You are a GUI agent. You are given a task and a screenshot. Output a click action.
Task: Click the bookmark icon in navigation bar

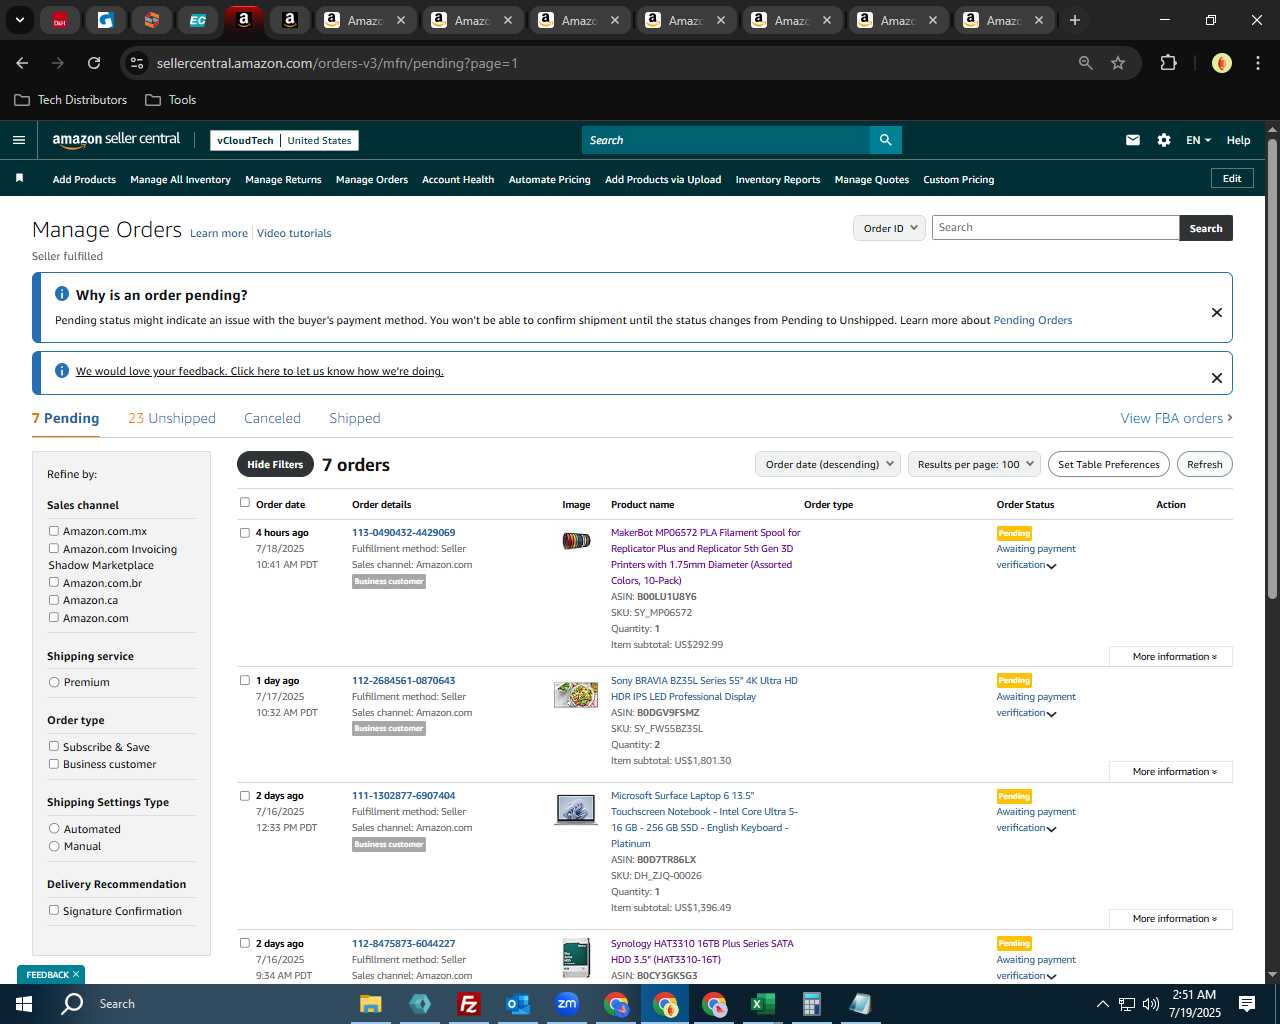19,178
